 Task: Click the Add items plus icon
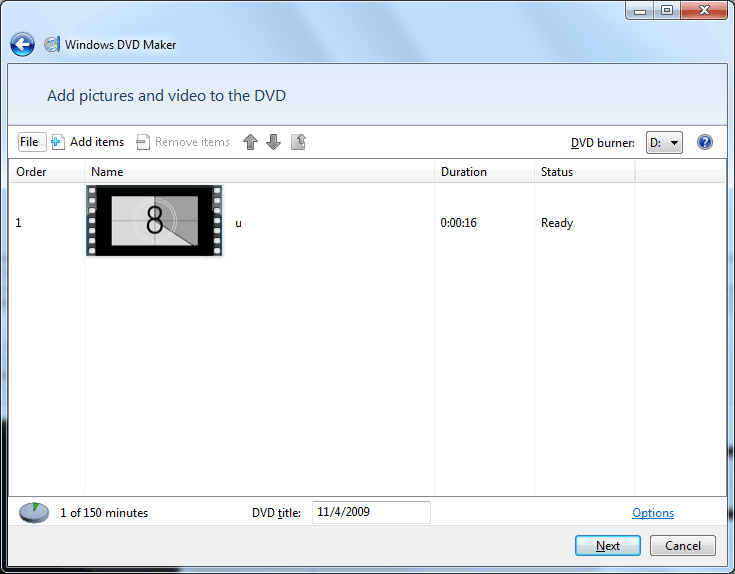(57, 142)
